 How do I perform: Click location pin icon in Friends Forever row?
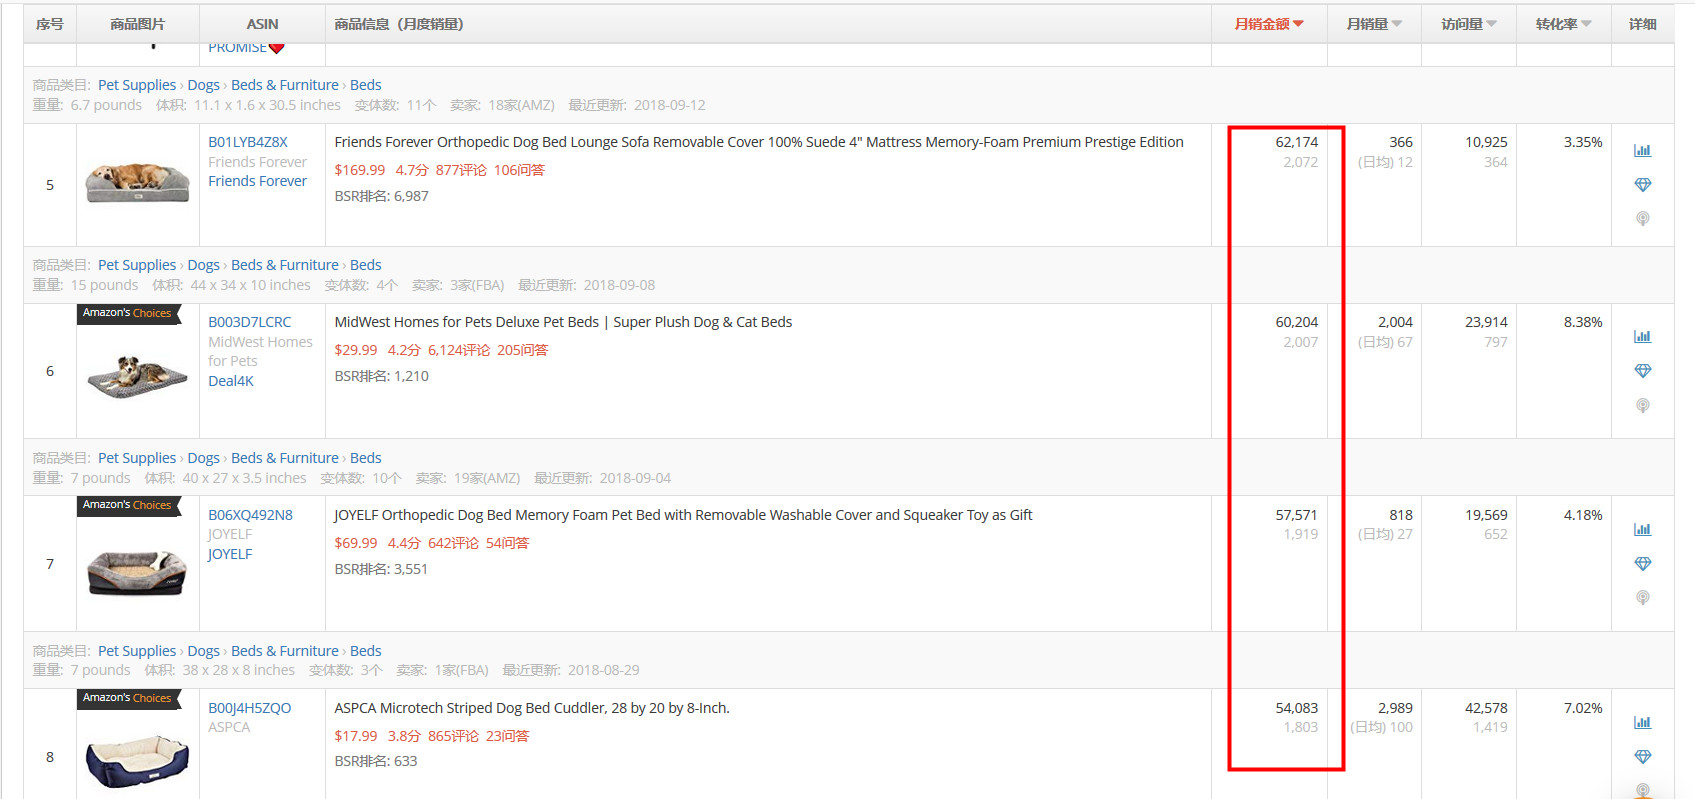tap(1642, 218)
